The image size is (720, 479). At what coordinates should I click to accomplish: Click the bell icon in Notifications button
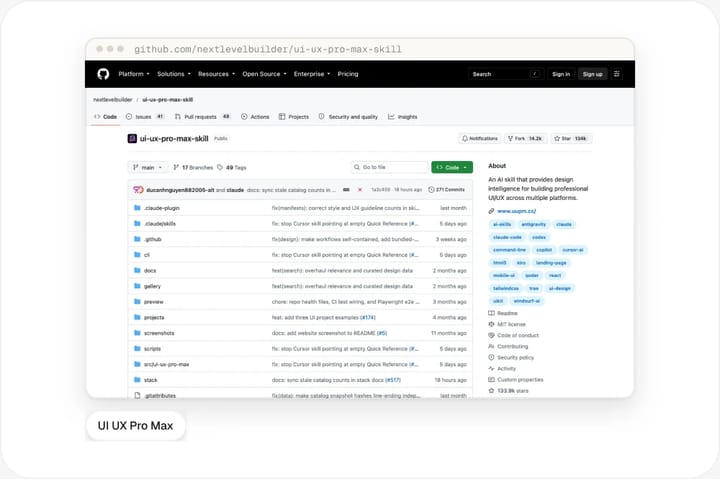[x=465, y=138]
